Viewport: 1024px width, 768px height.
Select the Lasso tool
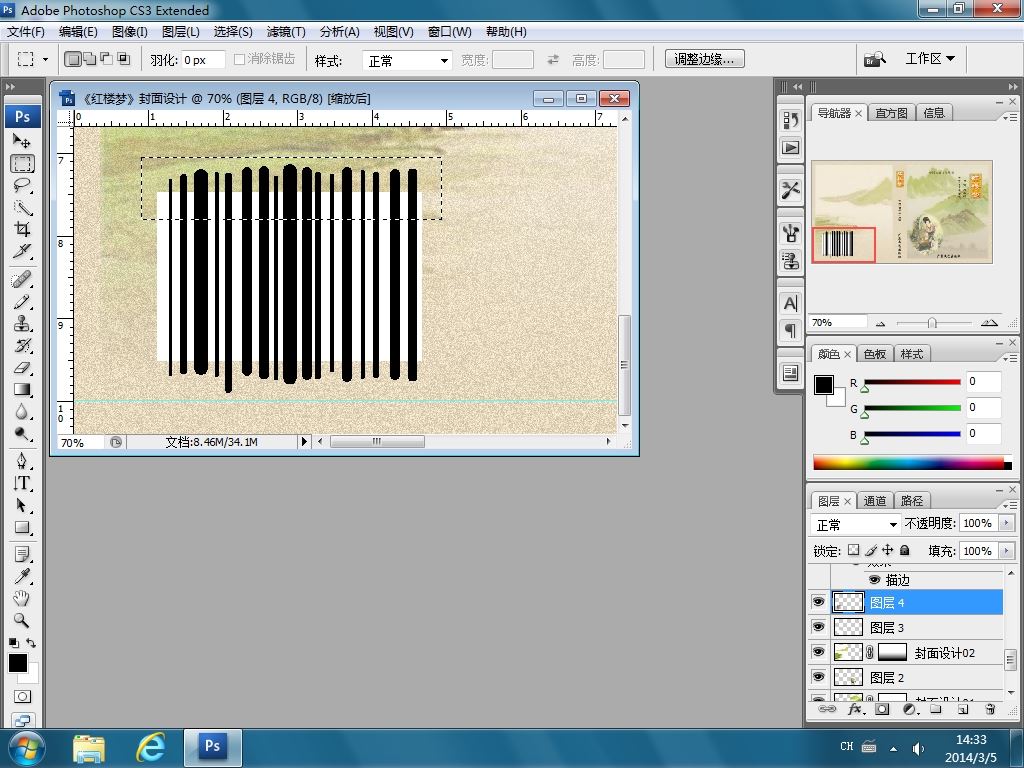point(22,186)
